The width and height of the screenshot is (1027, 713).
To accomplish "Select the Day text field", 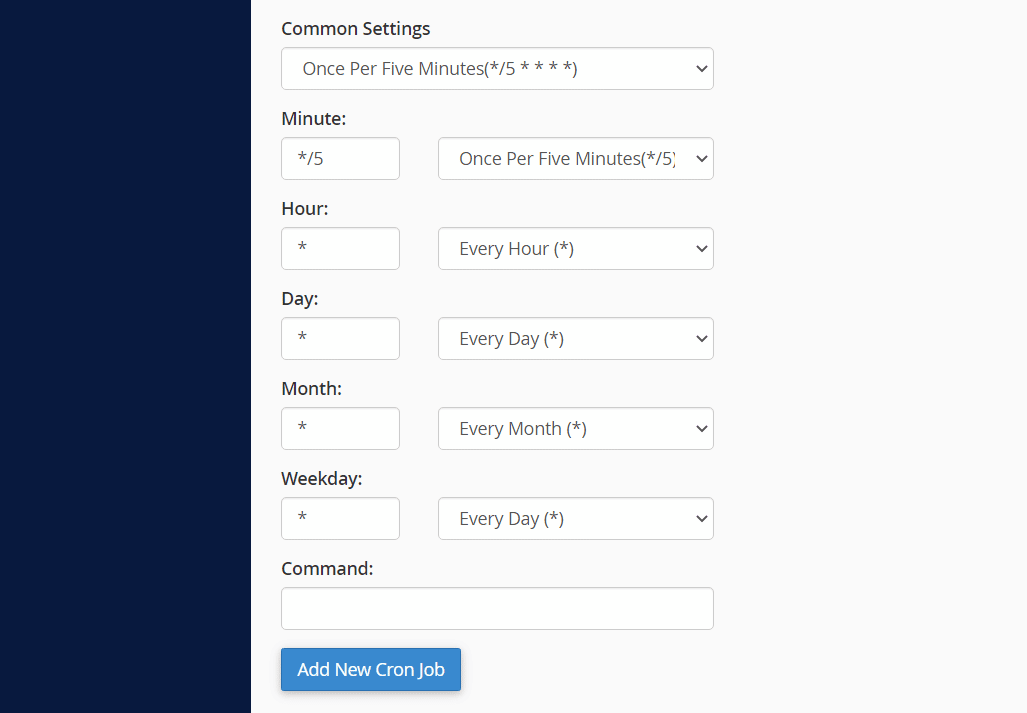I will [340, 339].
